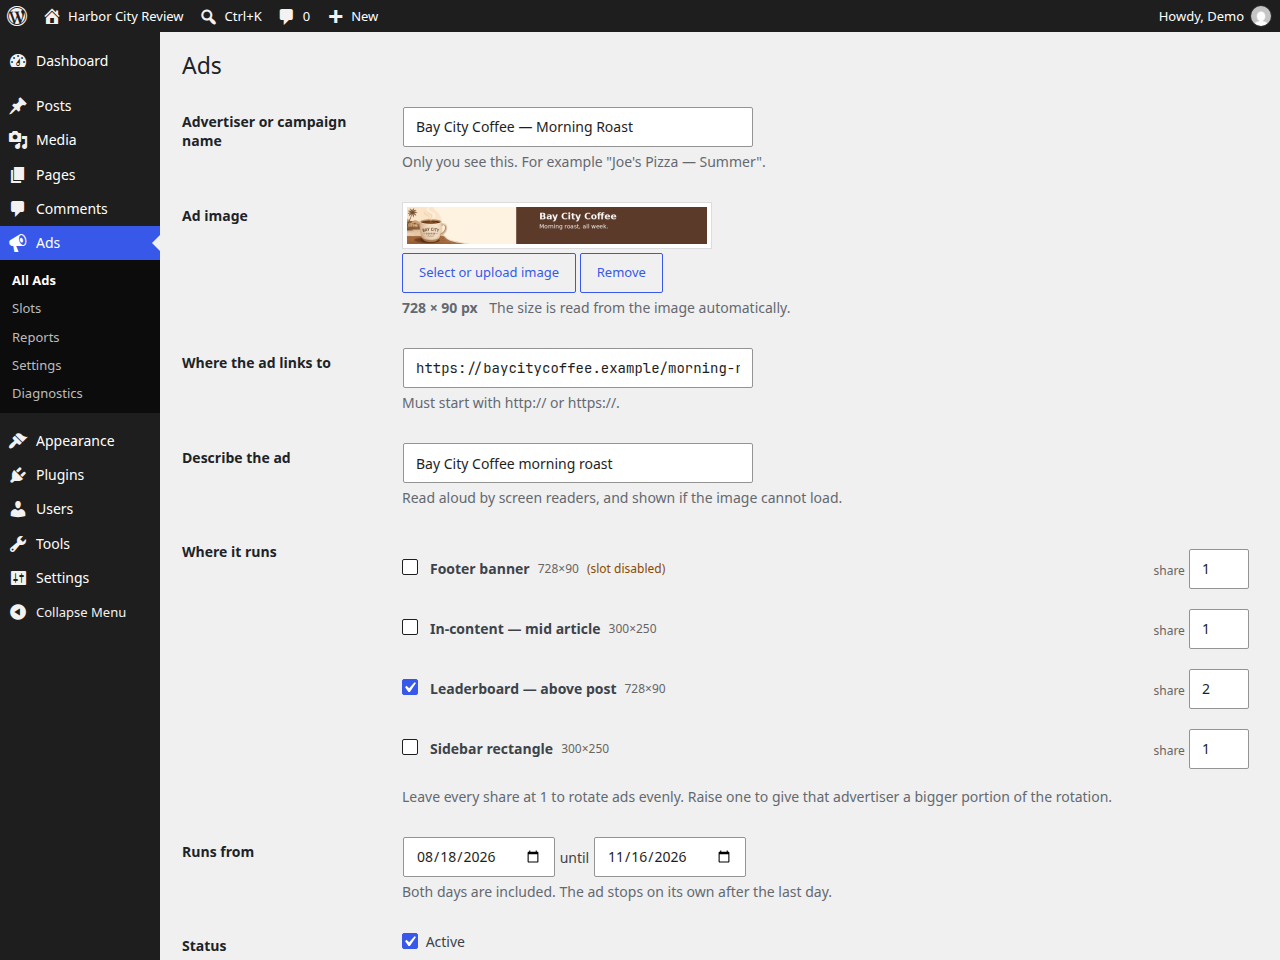1280x960 pixels.
Task: Click the Media icon in sidebar
Action: point(18,140)
